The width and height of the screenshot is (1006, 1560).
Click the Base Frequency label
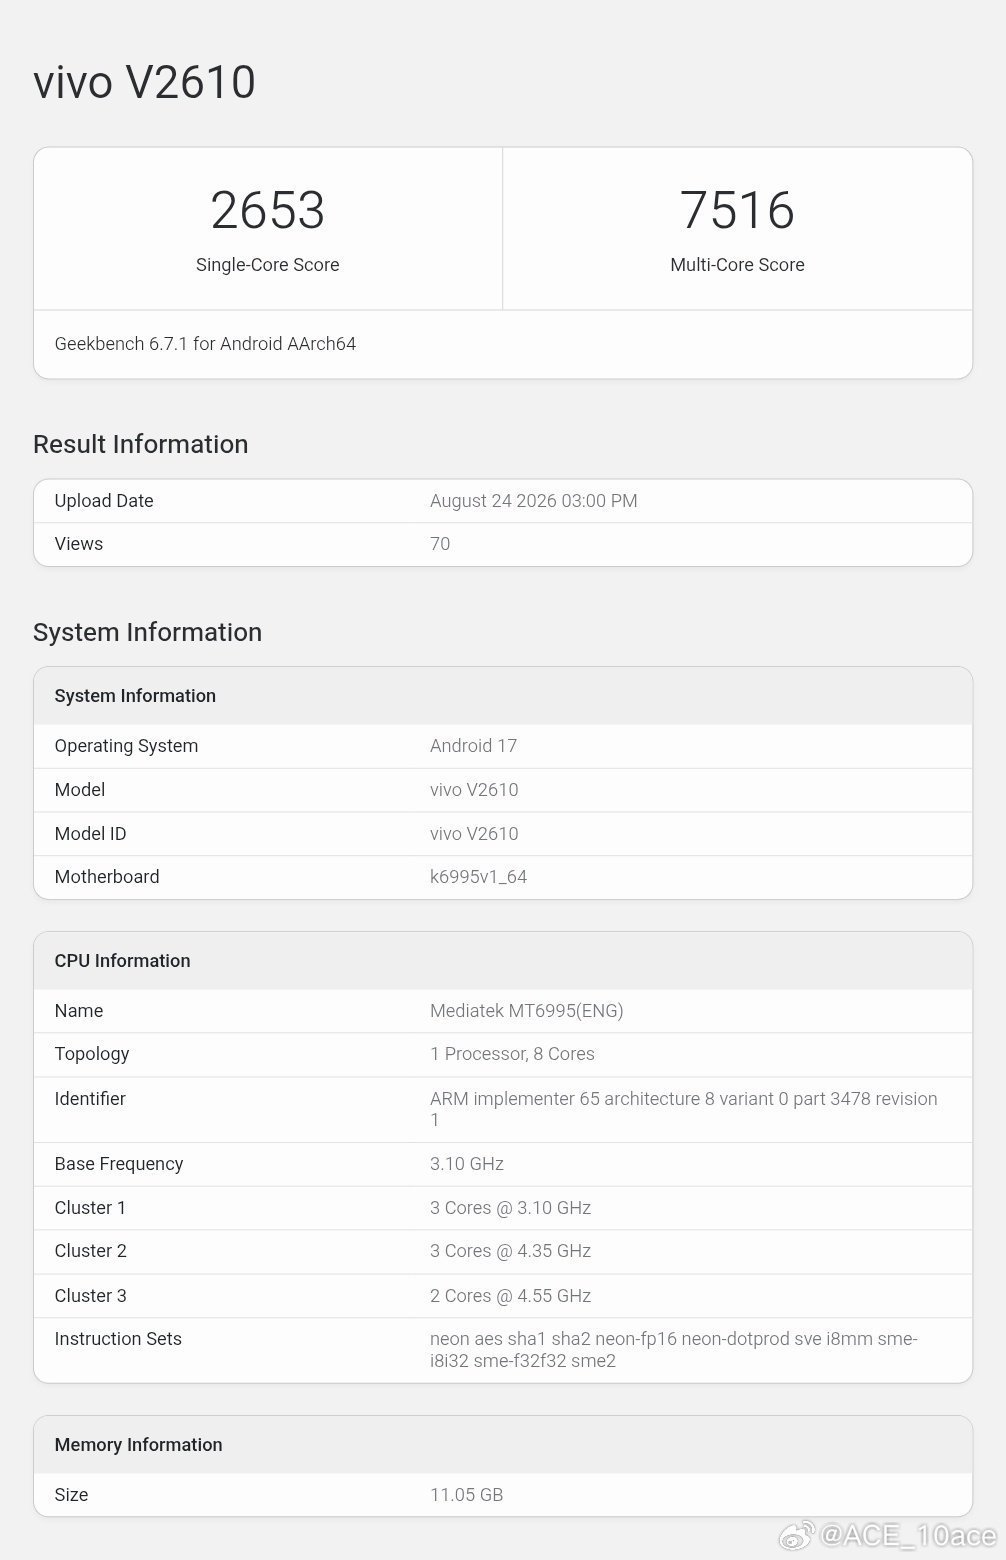click(x=119, y=1164)
